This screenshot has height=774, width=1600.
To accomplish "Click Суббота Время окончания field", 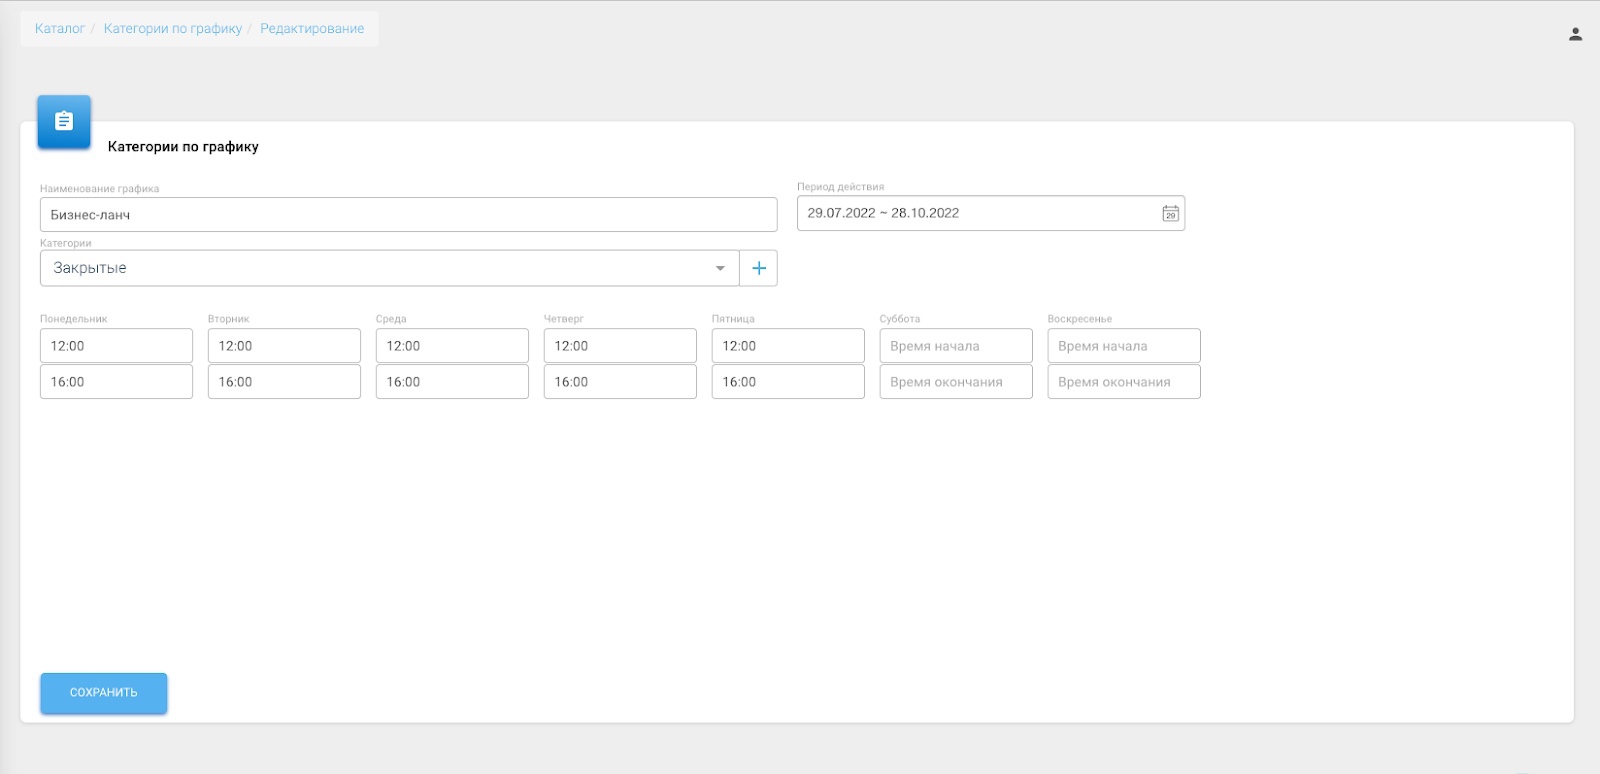I will point(956,382).
